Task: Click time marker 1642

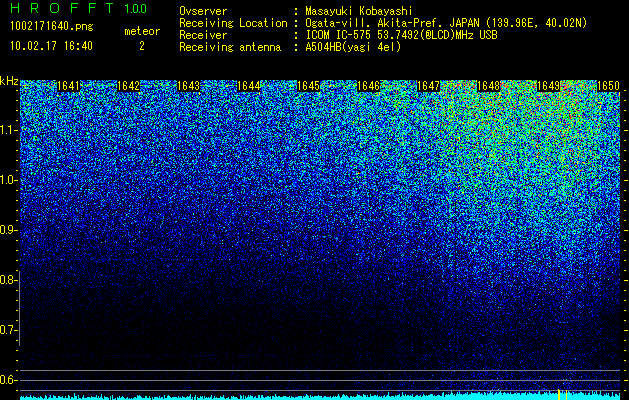Action: click(x=128, y=86)
